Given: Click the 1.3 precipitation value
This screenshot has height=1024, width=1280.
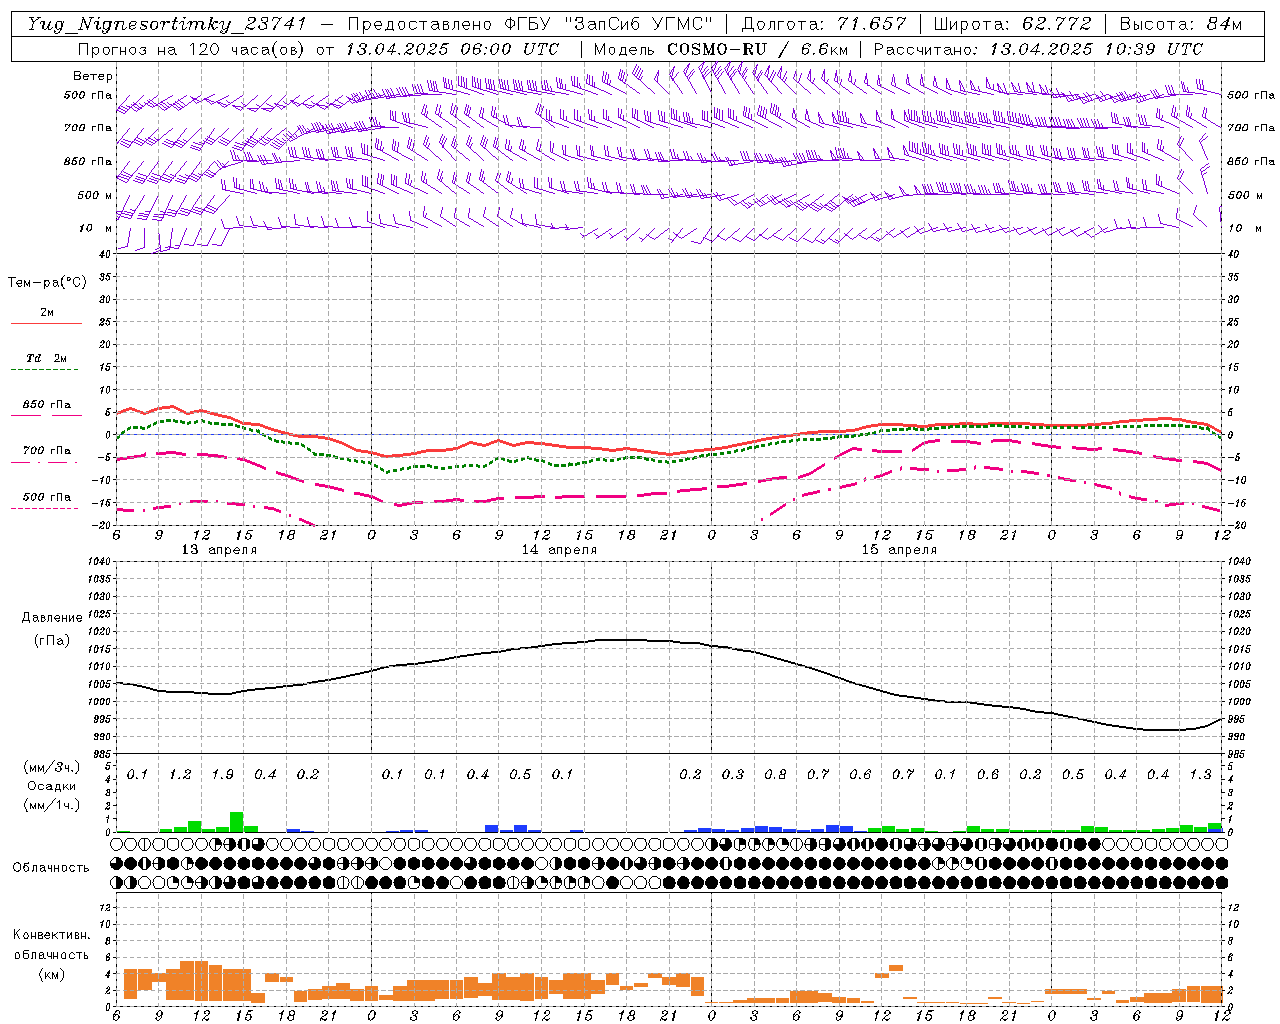Looking at the screenshot, I should [1200, 774].
